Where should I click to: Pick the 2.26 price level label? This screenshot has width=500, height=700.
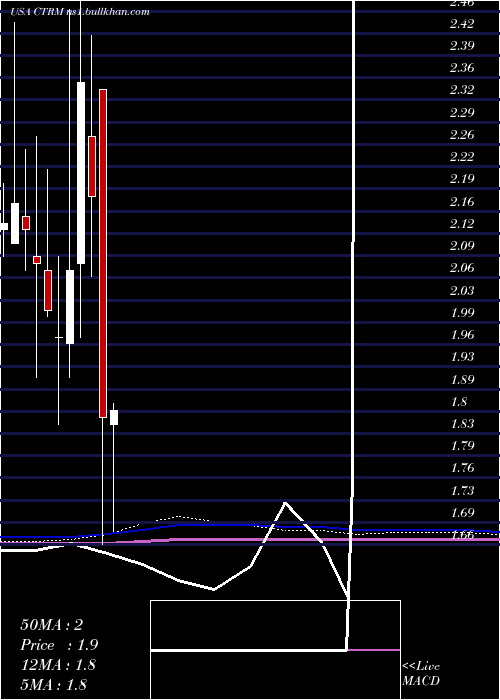click(x=461, y=135)
